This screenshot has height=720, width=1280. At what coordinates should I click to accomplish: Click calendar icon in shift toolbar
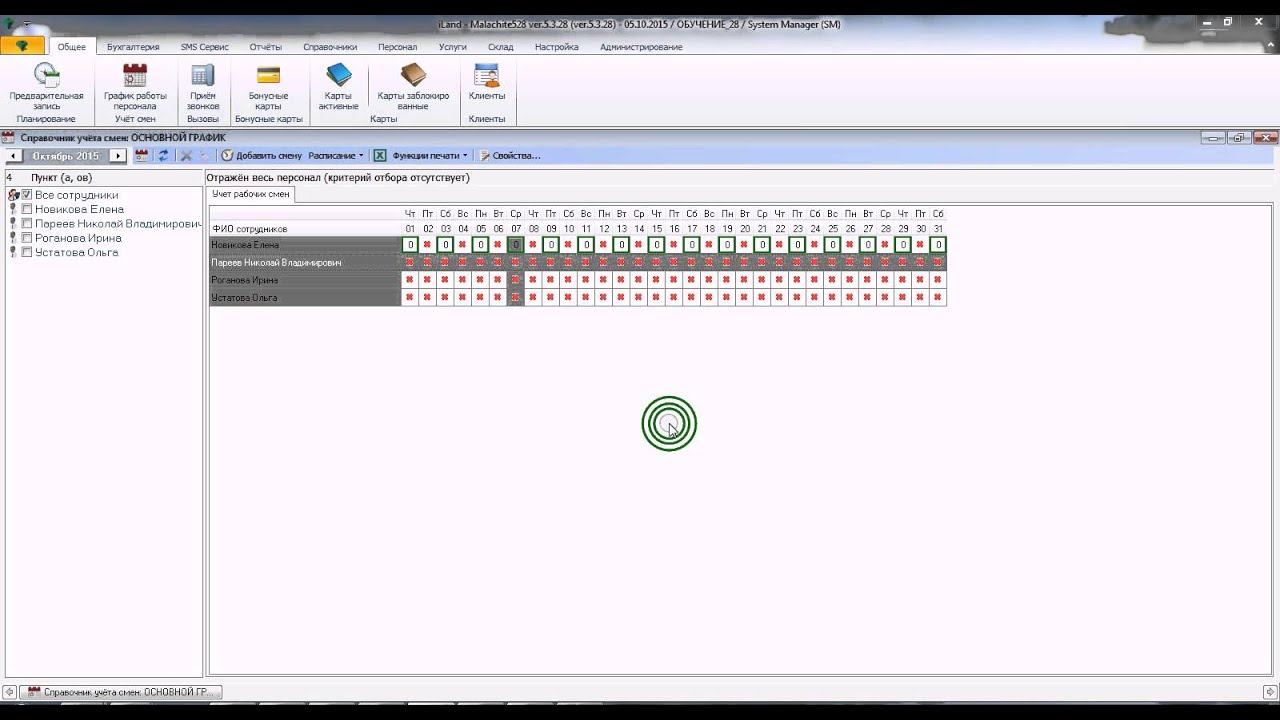coord(142,156)
